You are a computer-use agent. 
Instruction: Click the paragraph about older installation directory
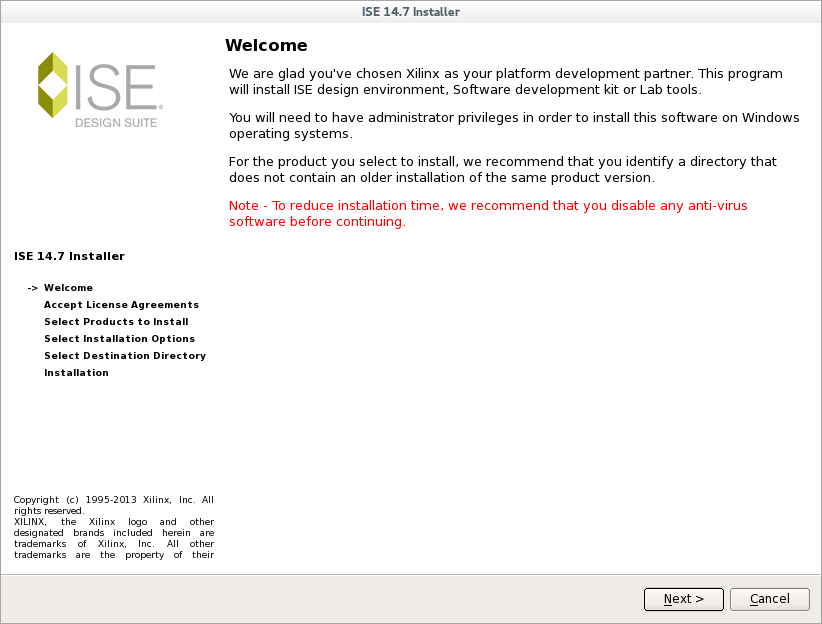(503, 169)
